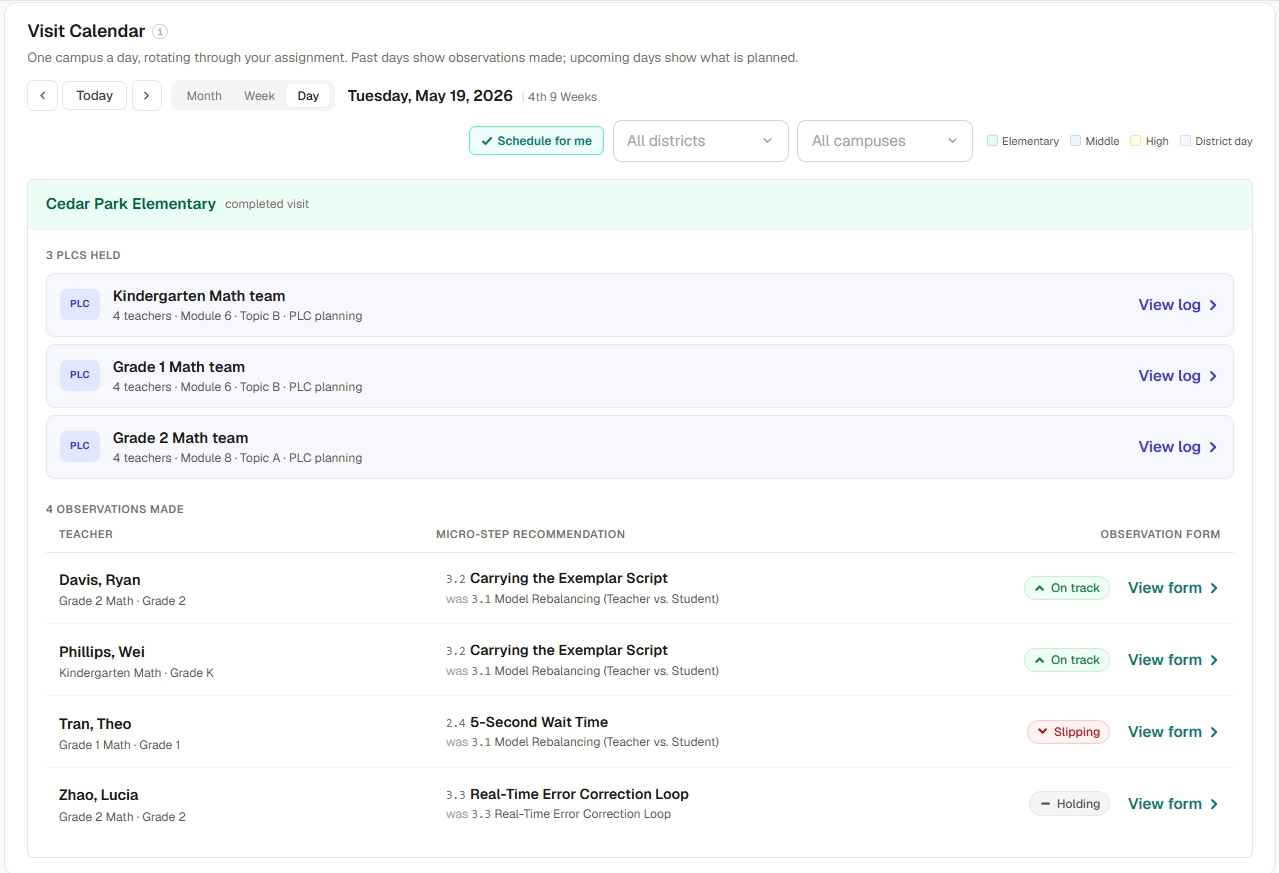Open the All campuses dropdown

tap(884, 141)
